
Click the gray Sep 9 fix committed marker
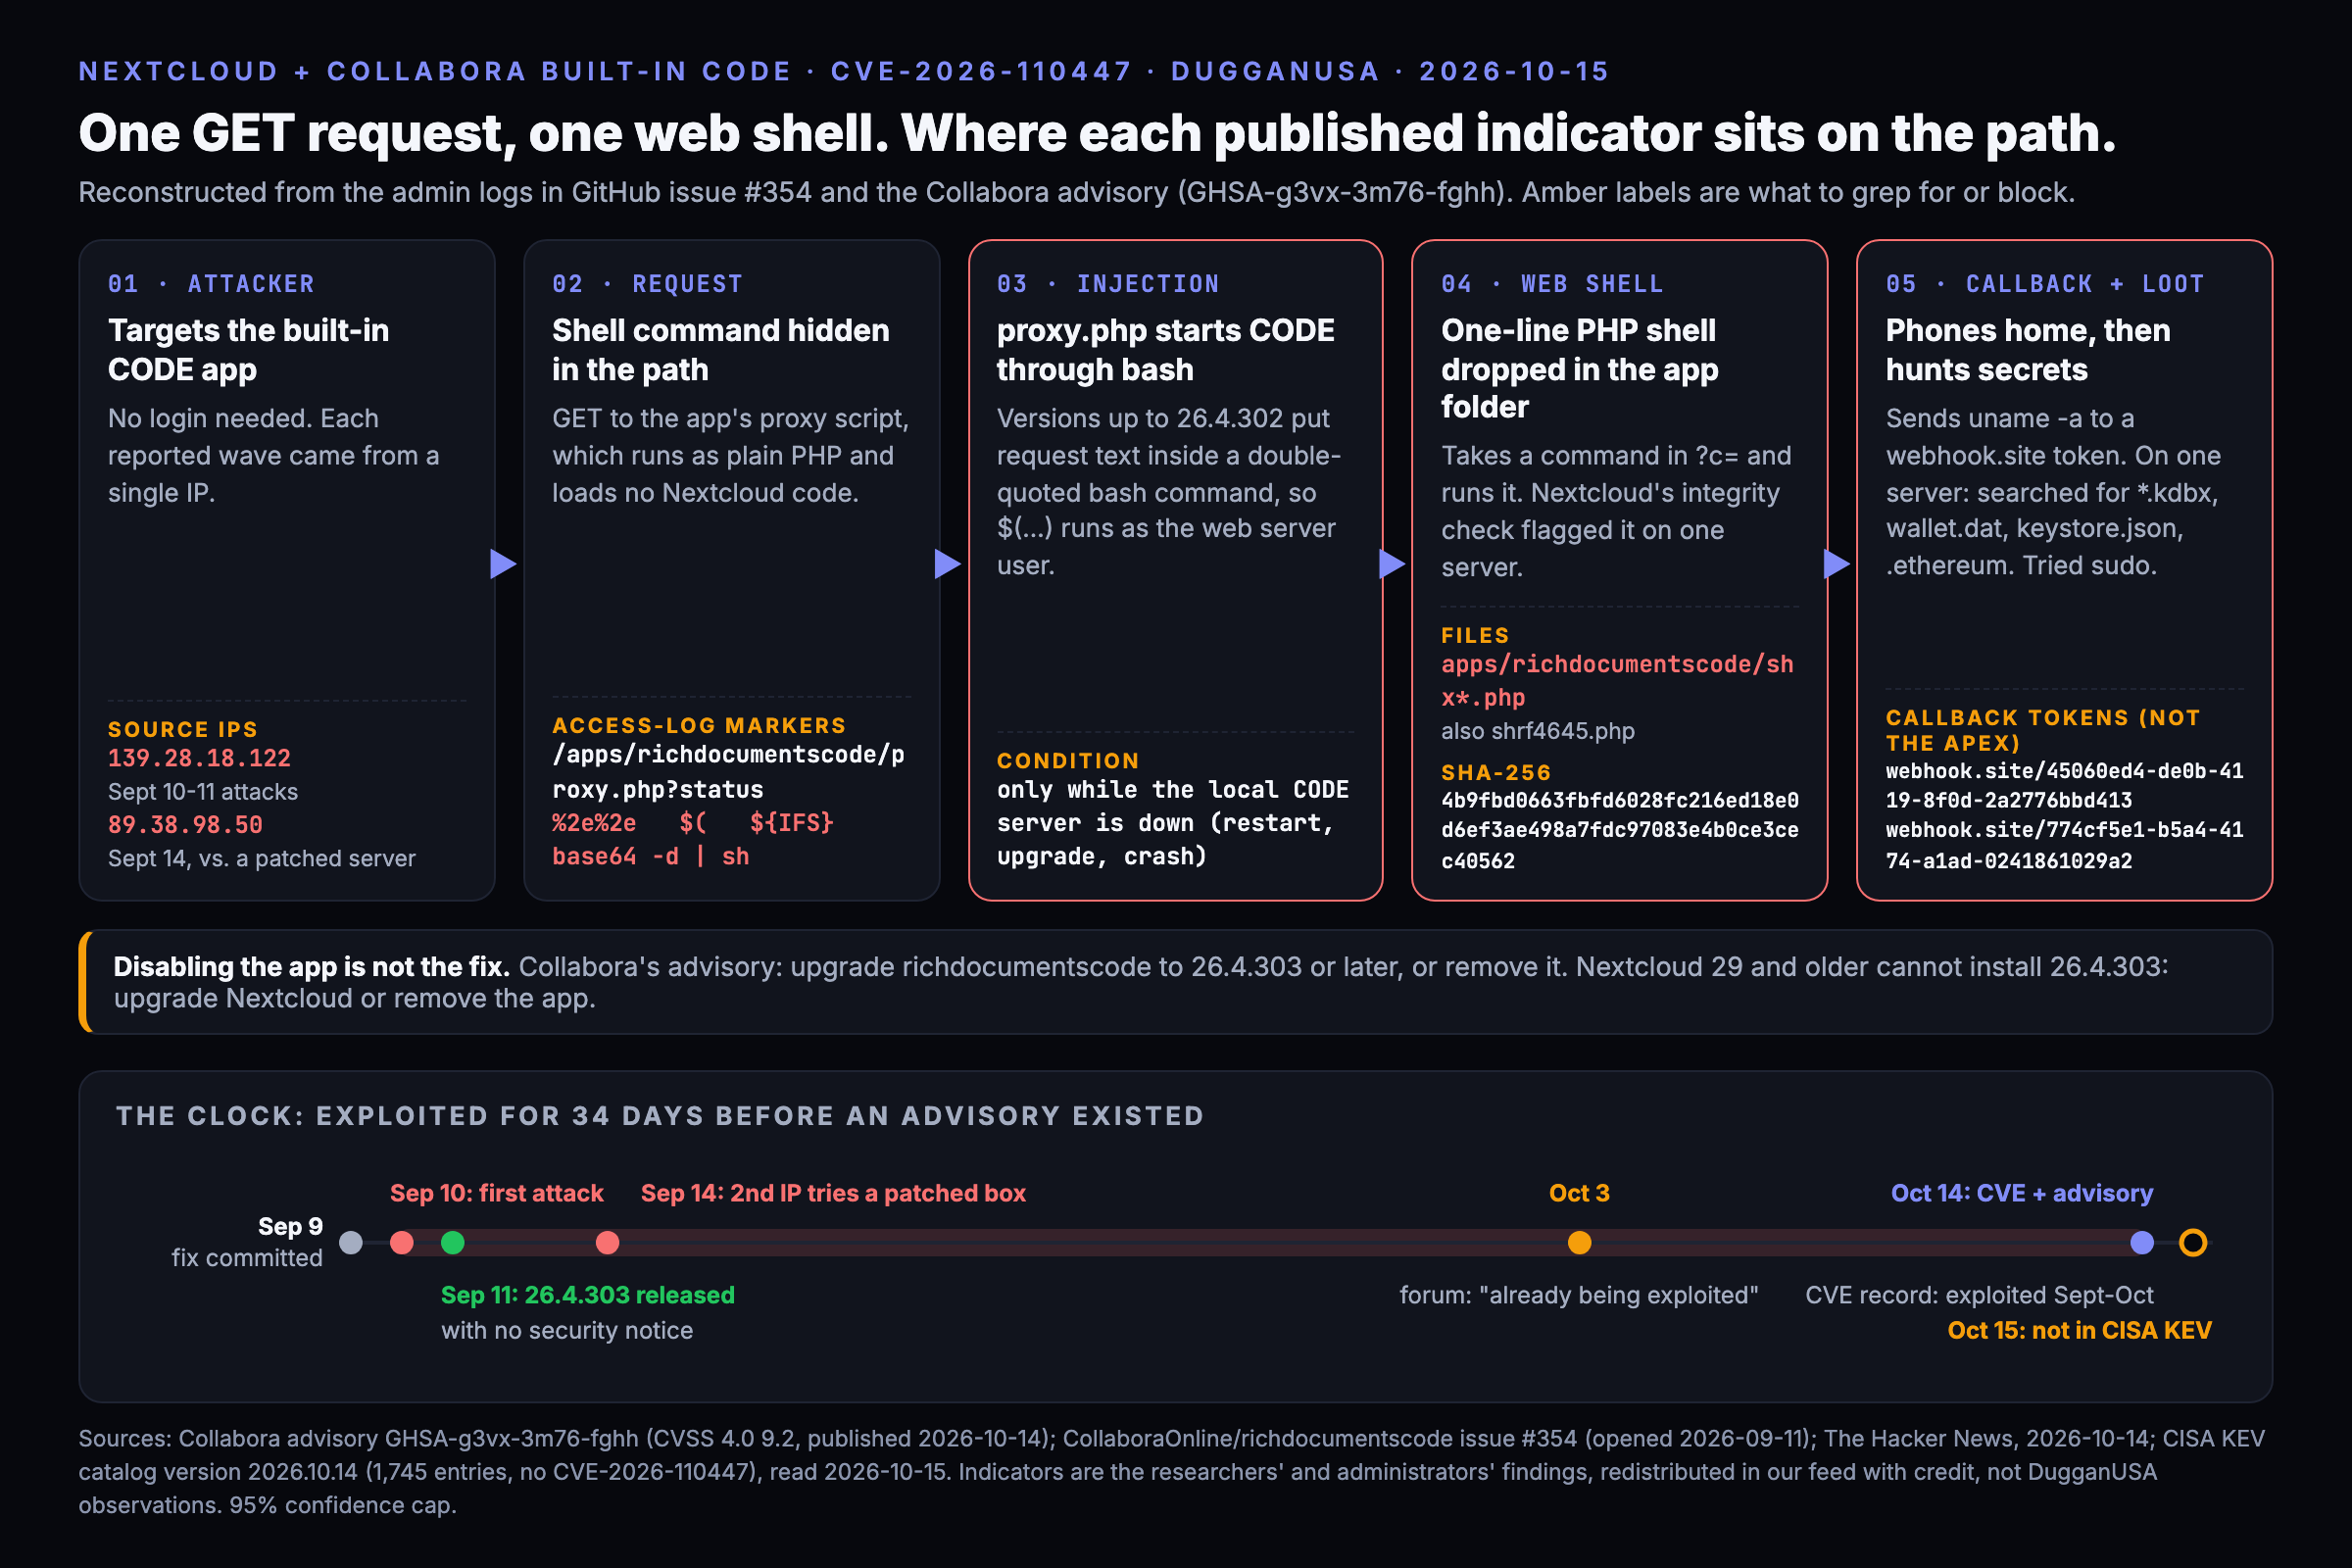point(351,1243)
